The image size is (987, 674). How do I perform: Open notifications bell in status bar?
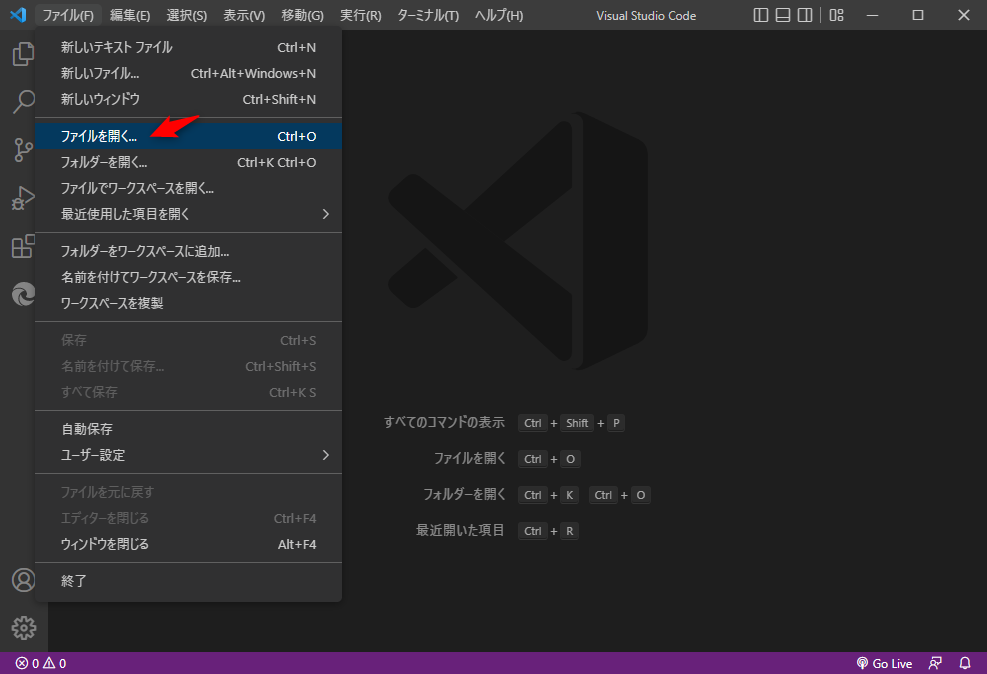(965, 663)
